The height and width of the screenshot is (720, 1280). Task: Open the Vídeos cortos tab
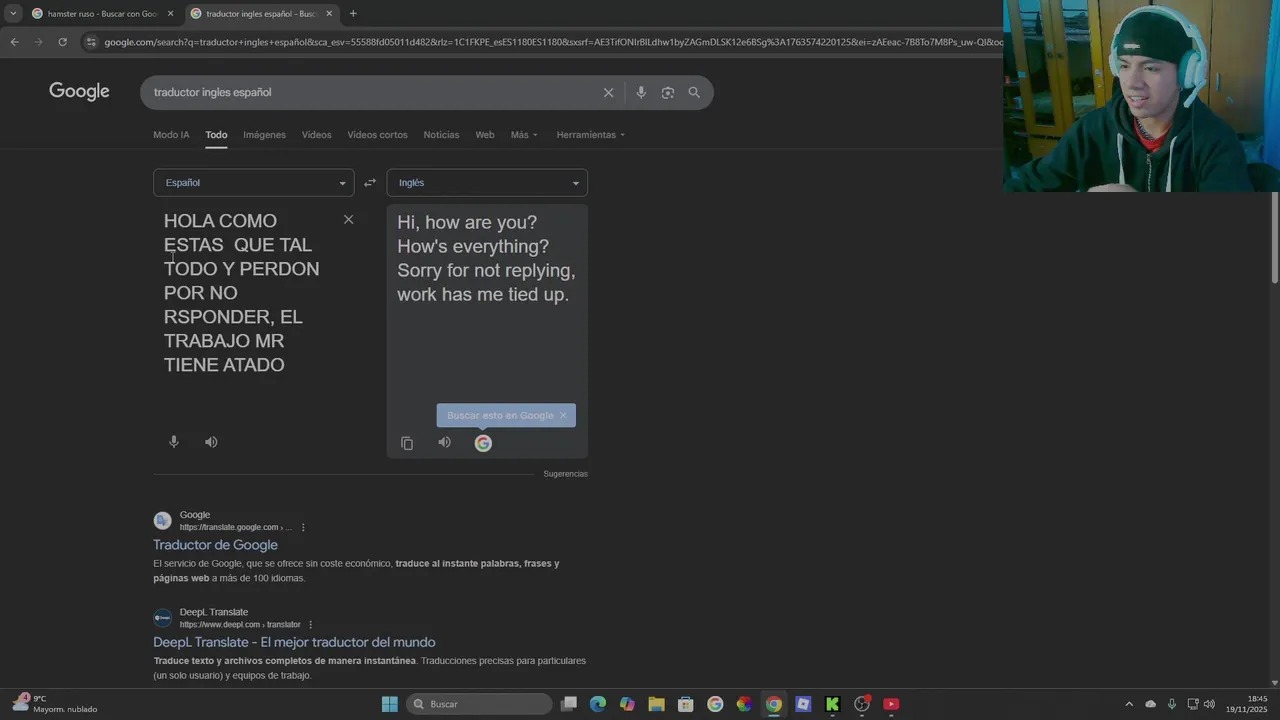click(x=377, y=135)
